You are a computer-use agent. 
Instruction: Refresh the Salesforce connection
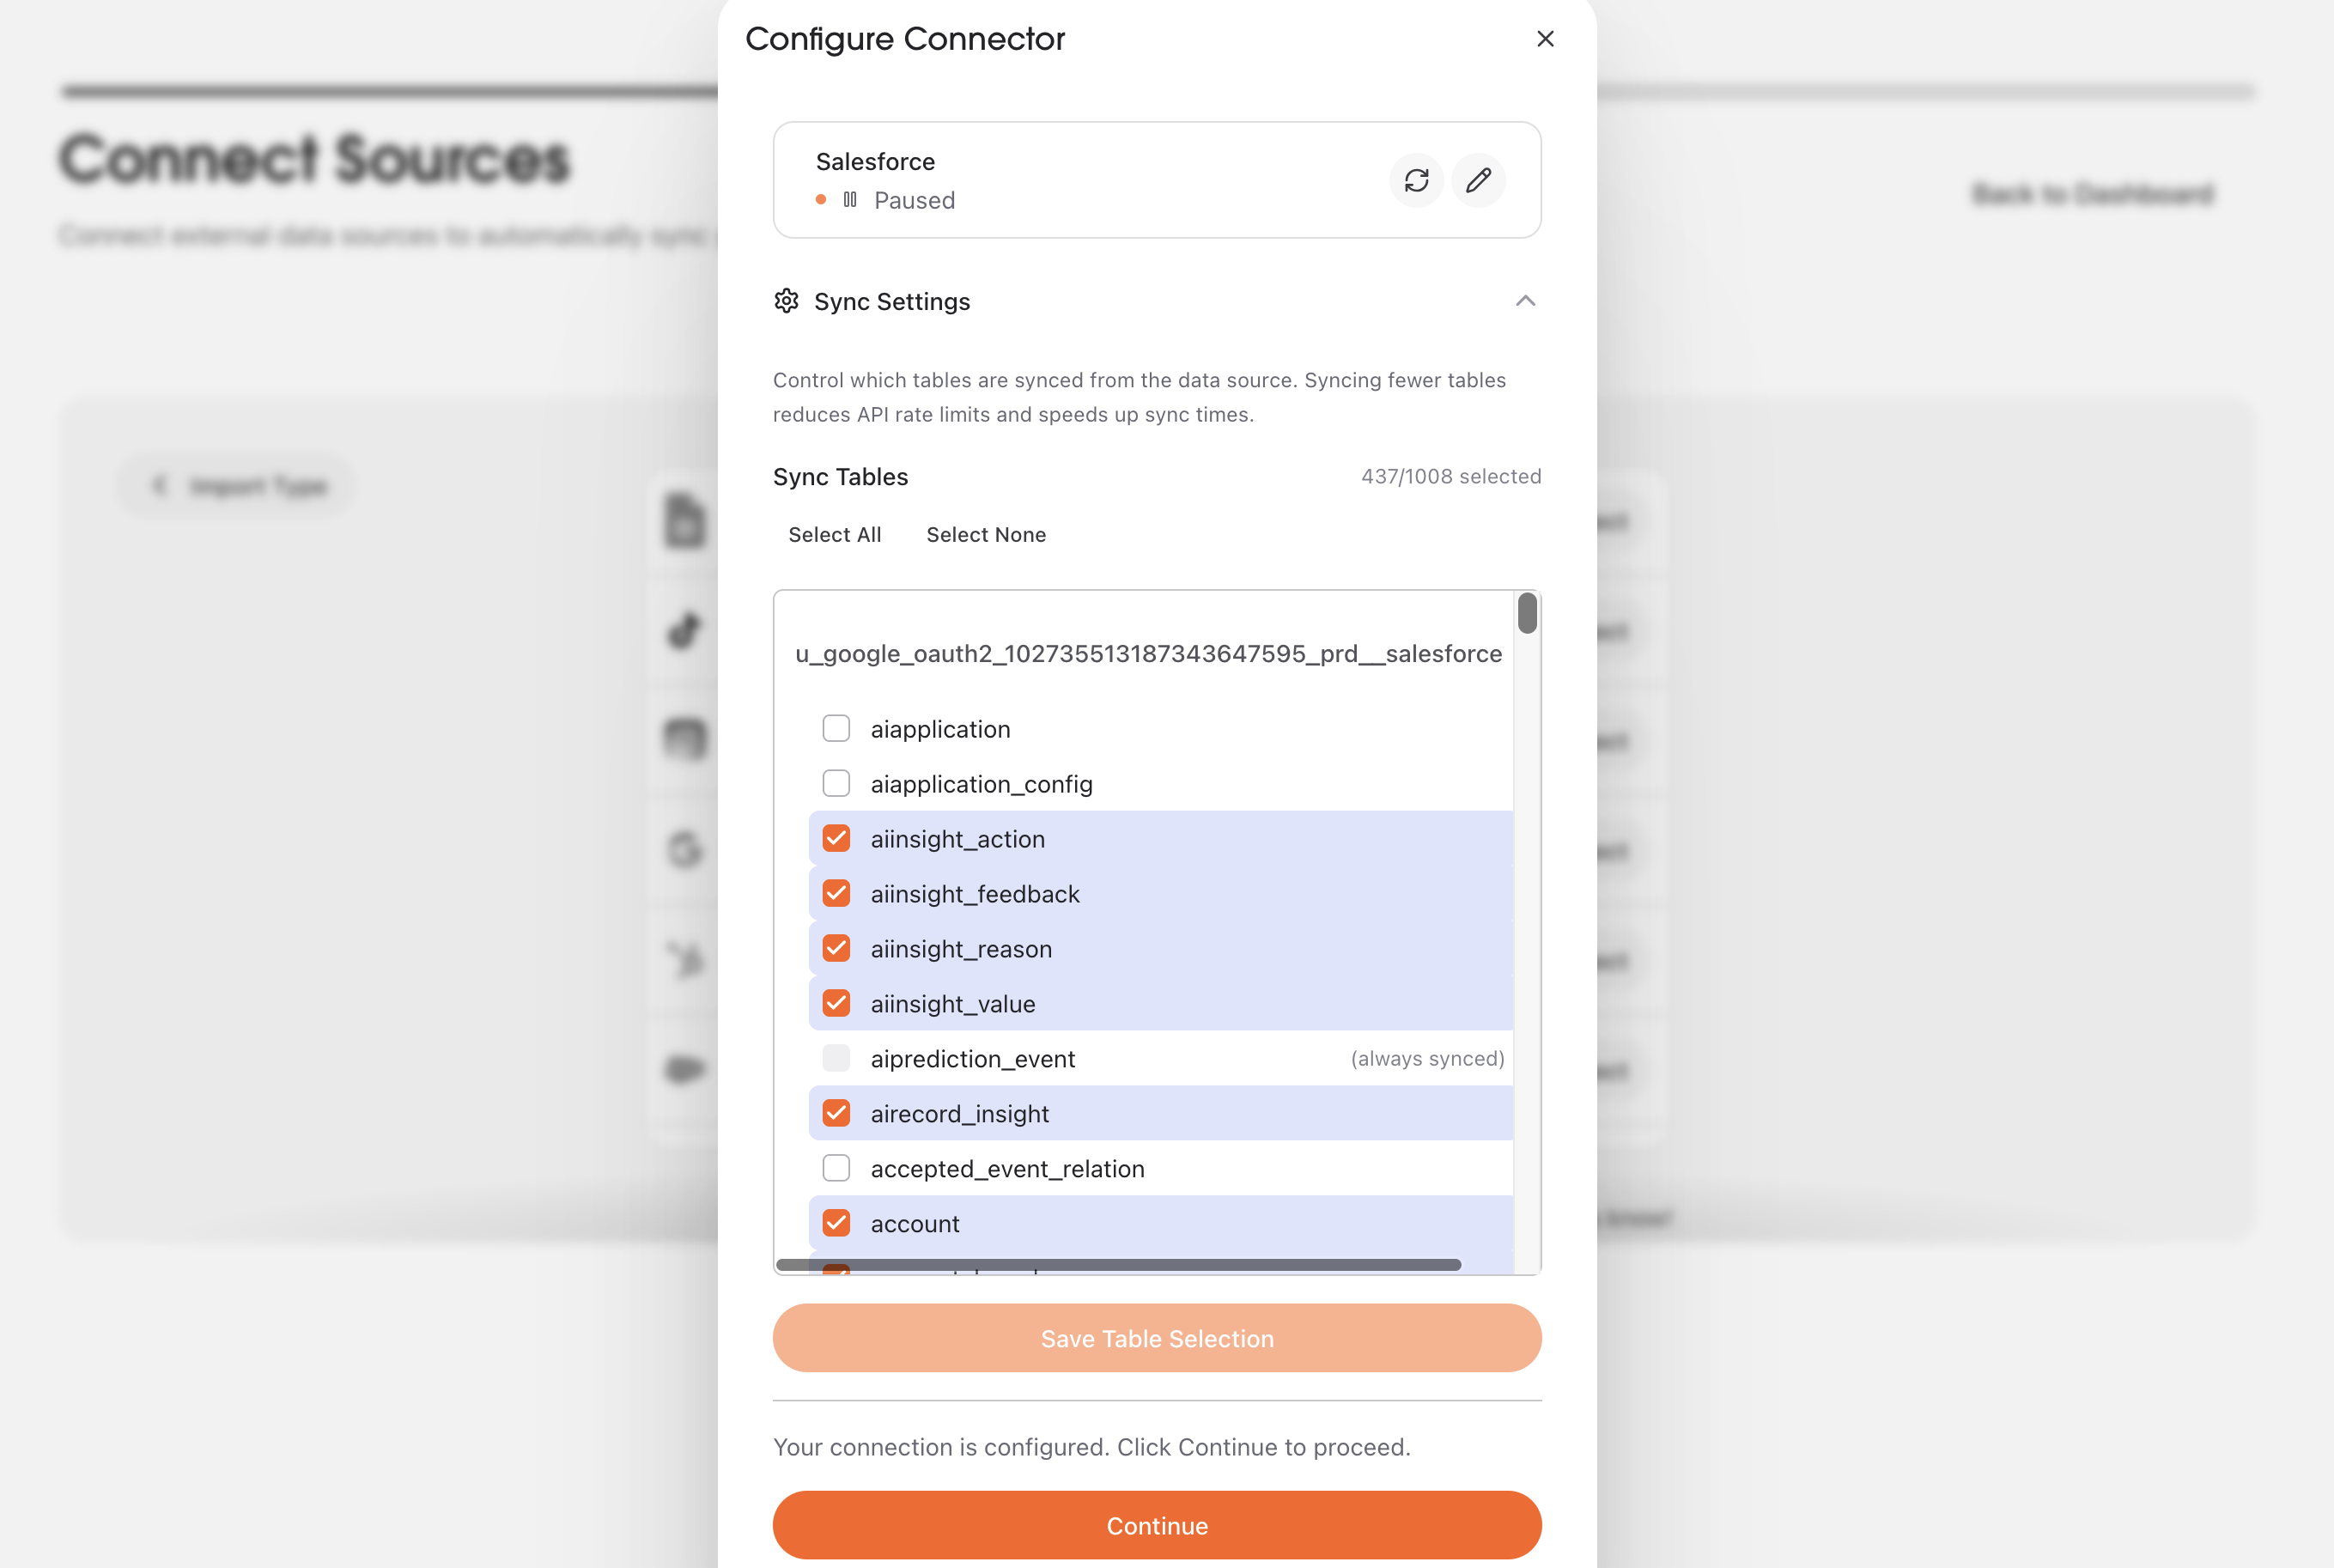point(1416,181)
